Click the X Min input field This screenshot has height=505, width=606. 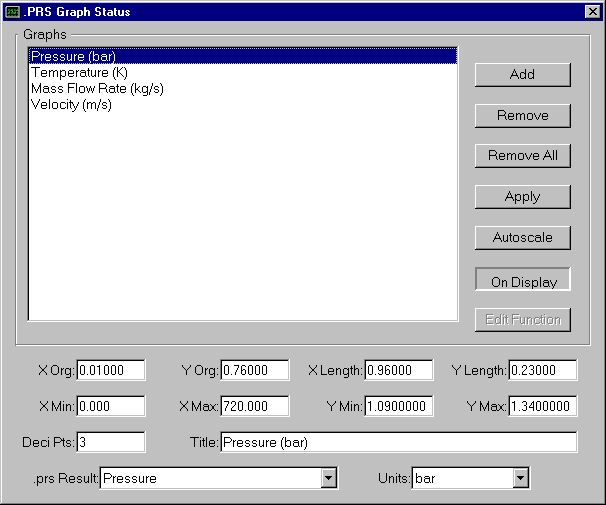pyautogui.click(x=111, y=406)
